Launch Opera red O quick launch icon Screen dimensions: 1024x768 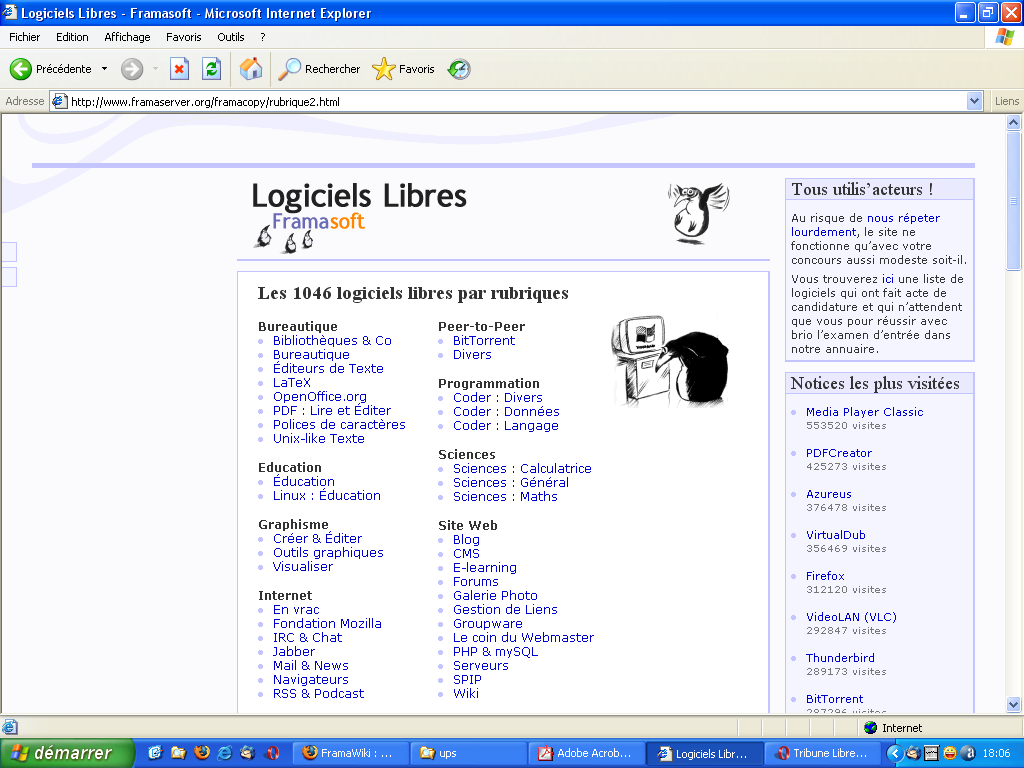[x=272, y=753]
